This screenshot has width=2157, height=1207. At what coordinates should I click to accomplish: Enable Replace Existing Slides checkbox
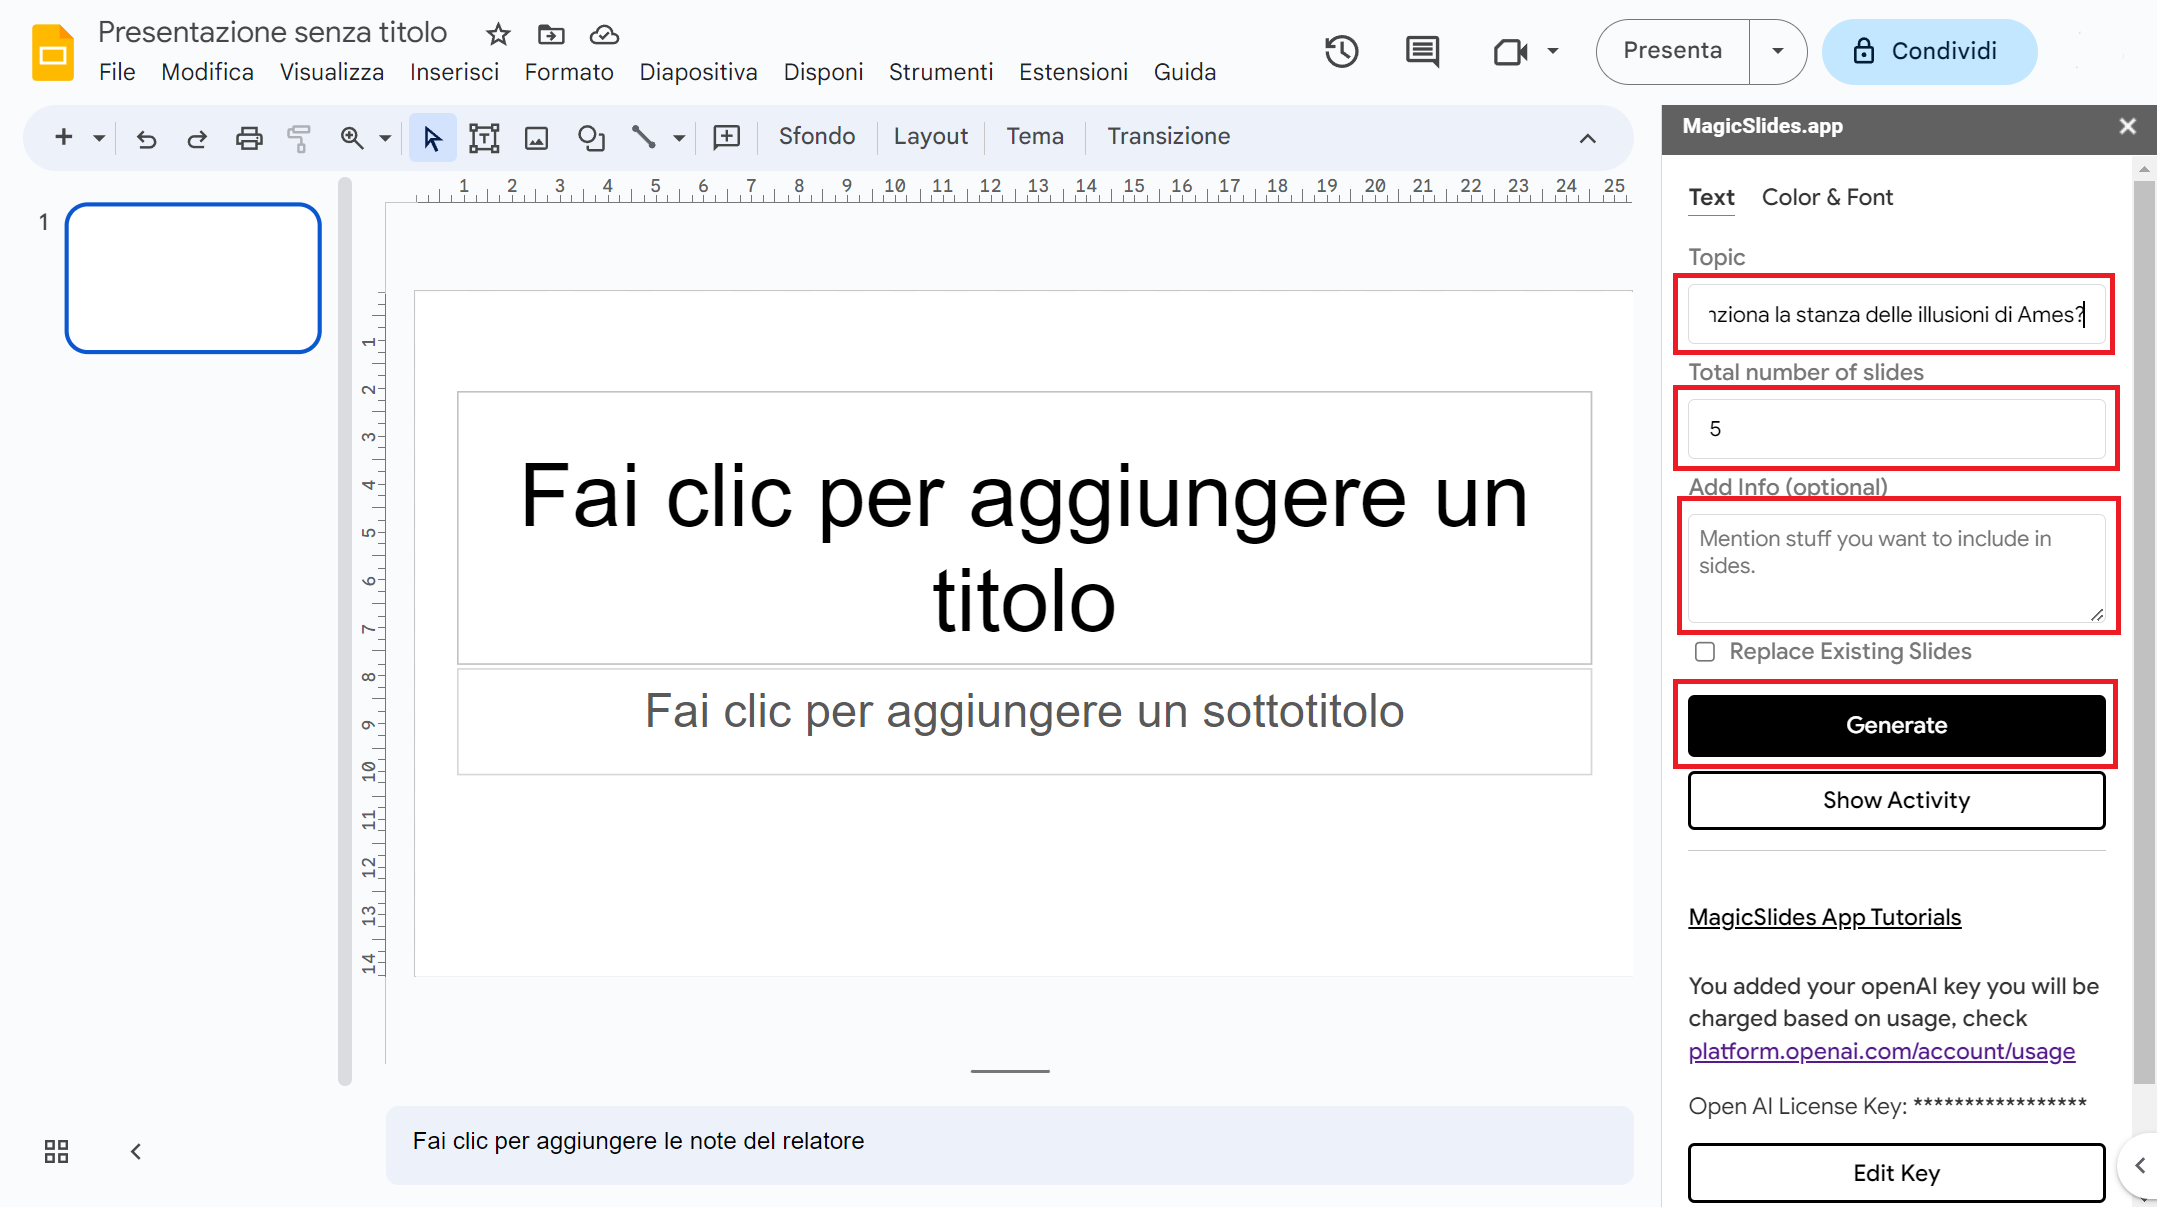point(1705,652)
